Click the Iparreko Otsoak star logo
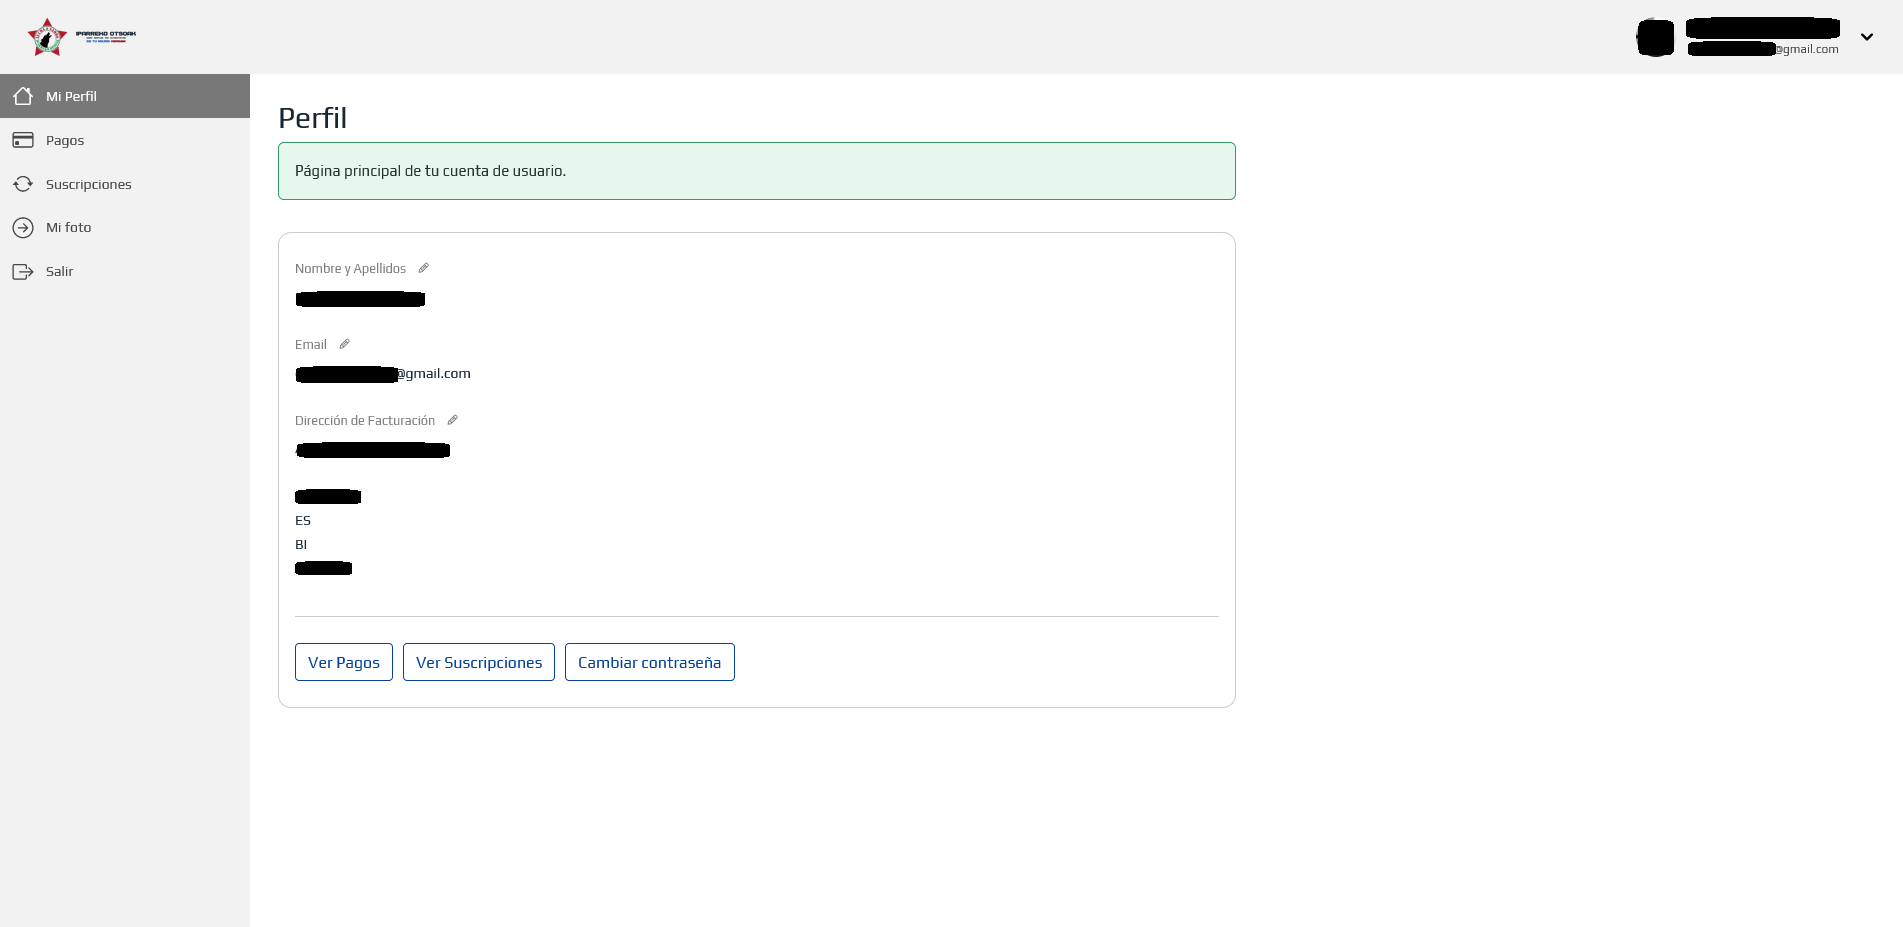Image resolution: width=1903 pixels, height=927 pixels. pos(47,36)
